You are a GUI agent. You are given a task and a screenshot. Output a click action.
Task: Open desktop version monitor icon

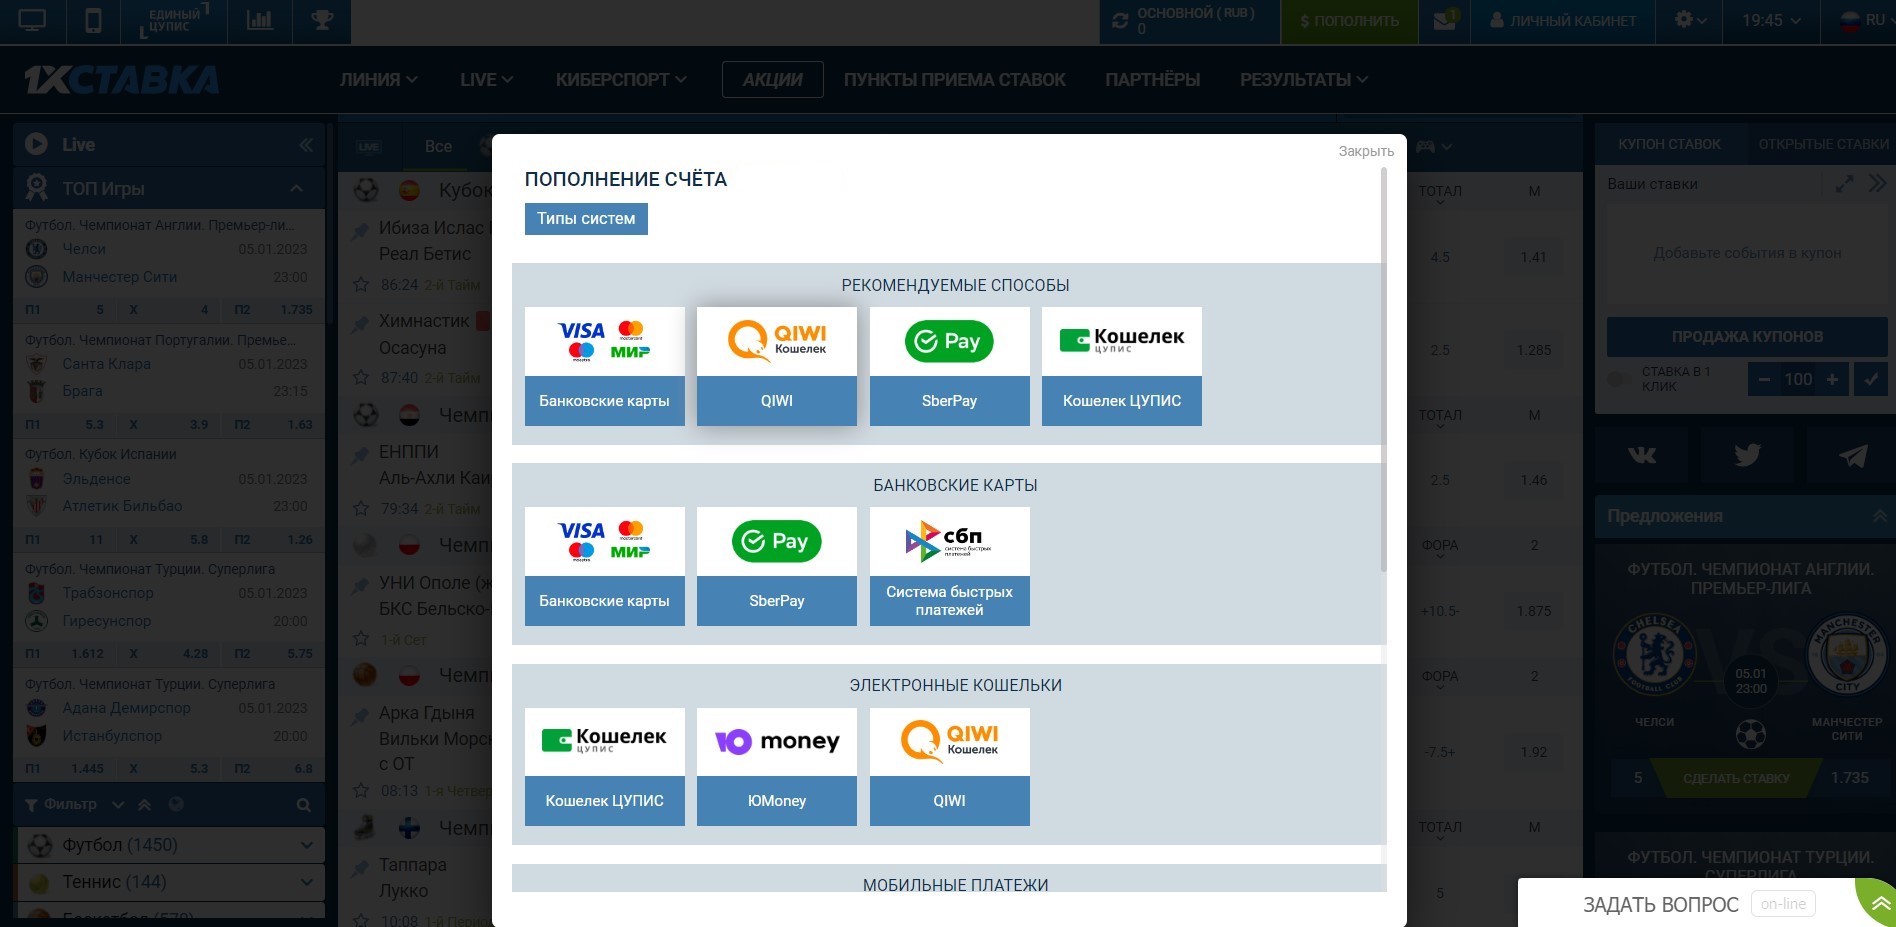click(32, 21)
